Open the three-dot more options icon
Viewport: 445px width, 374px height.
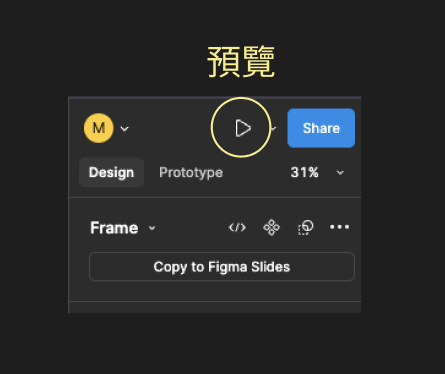(x=339, y=227)
